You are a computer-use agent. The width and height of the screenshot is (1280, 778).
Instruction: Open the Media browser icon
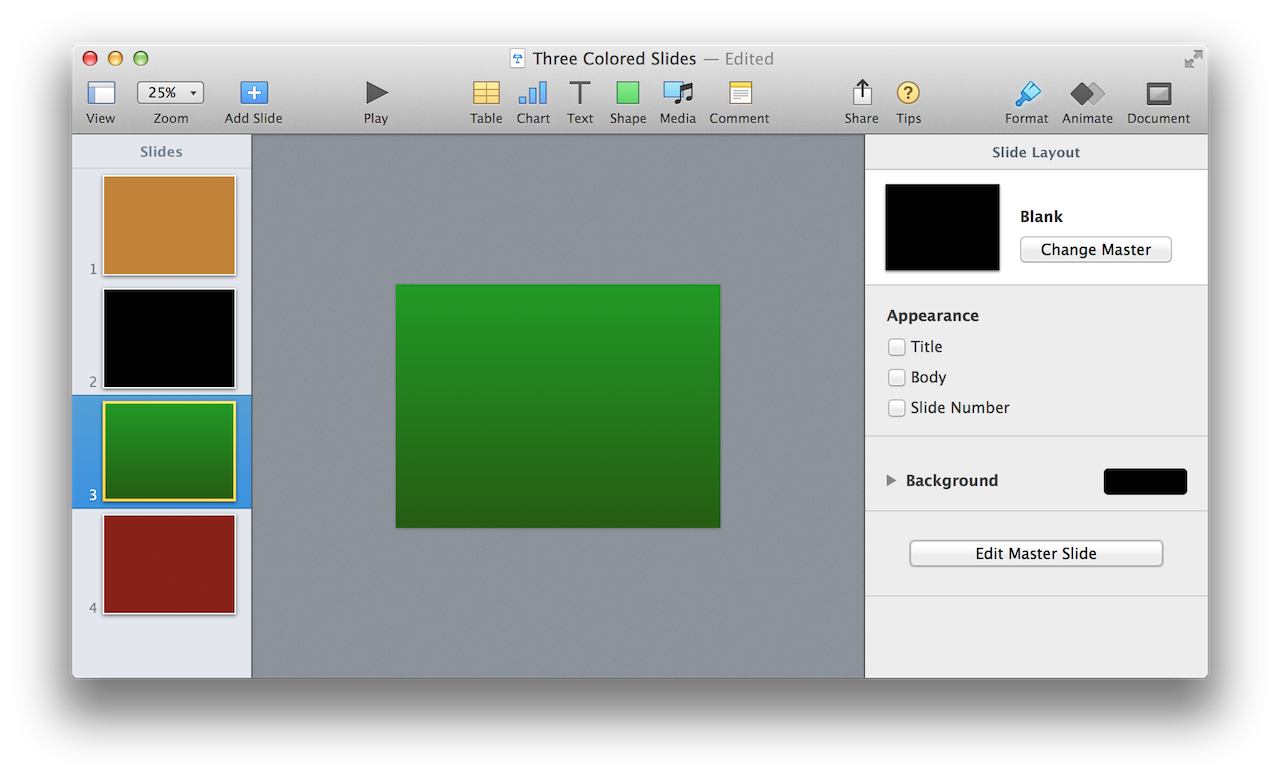(677, 94)
